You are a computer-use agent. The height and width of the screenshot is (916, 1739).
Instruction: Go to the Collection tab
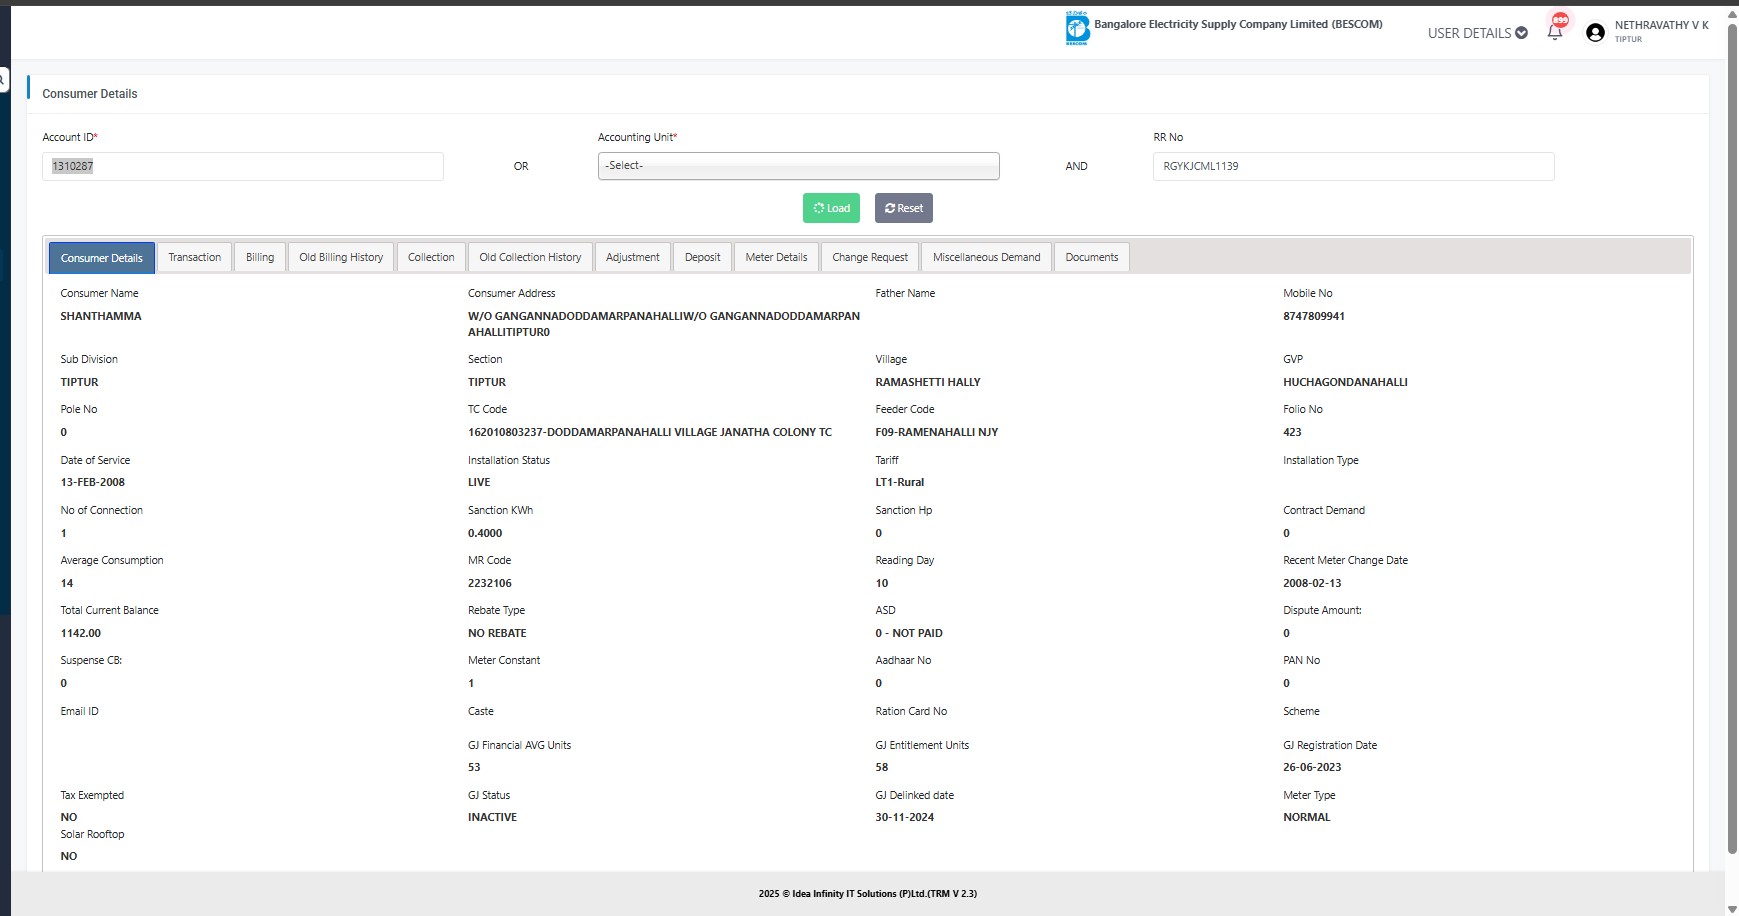coord(431,258)
